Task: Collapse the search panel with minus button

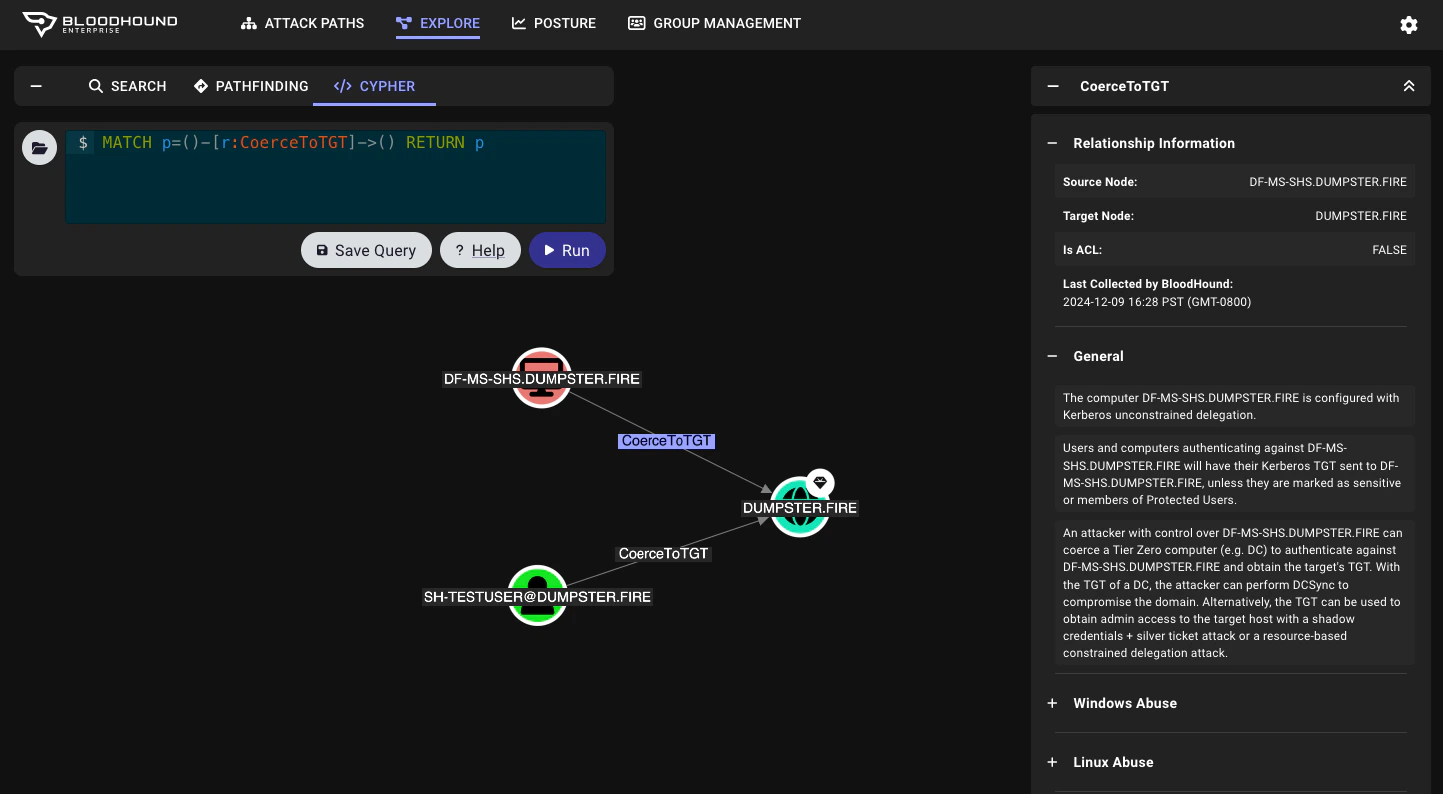Action: tap(36, 86)
